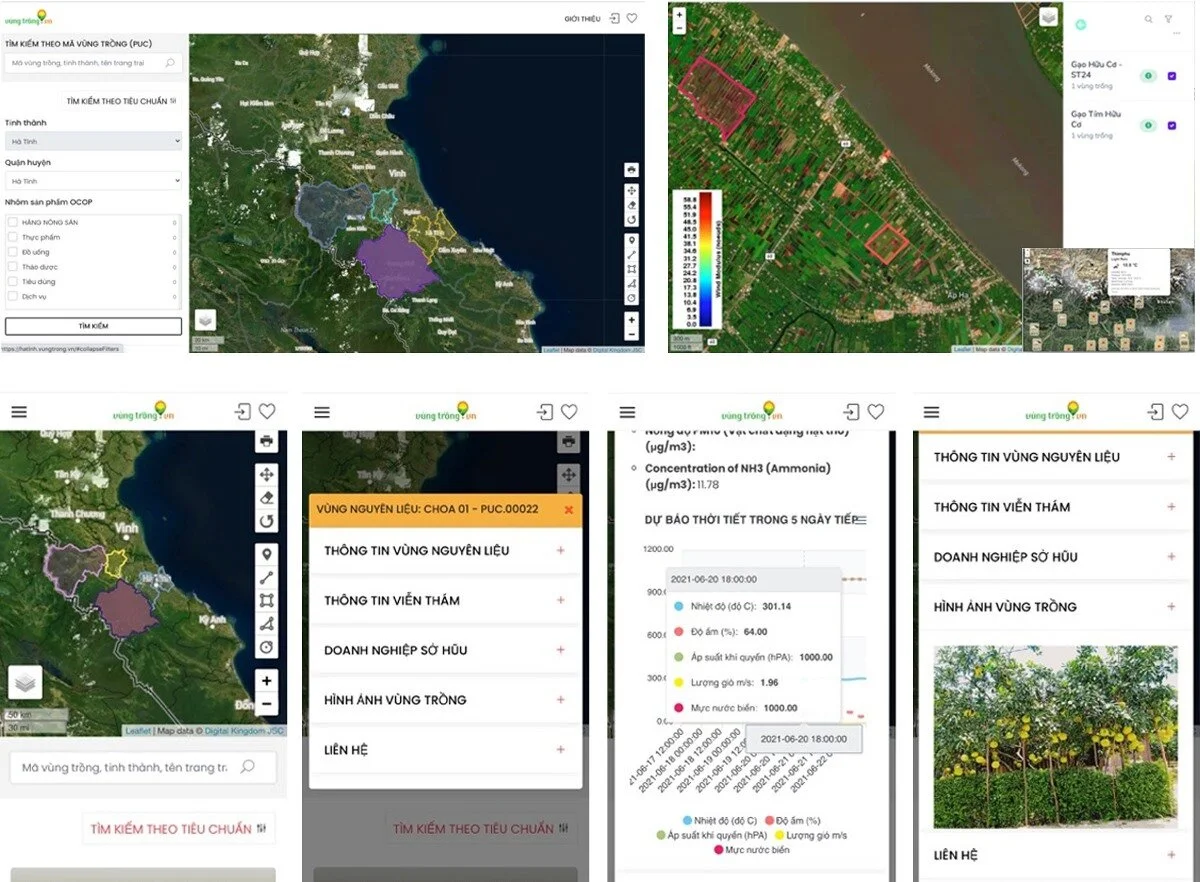1200x882 pixels.
Task: Expand THÔNG TIN VÙNG NGUYÊN LIỆU in CHOA 01 popup
Action: pos(445,550)
